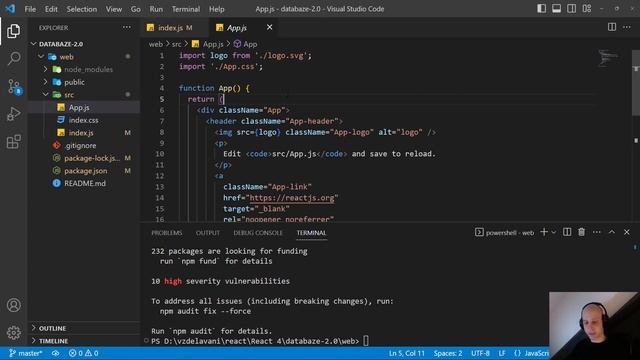
Task: Close the terminal panel
Action: pos(627,232)
